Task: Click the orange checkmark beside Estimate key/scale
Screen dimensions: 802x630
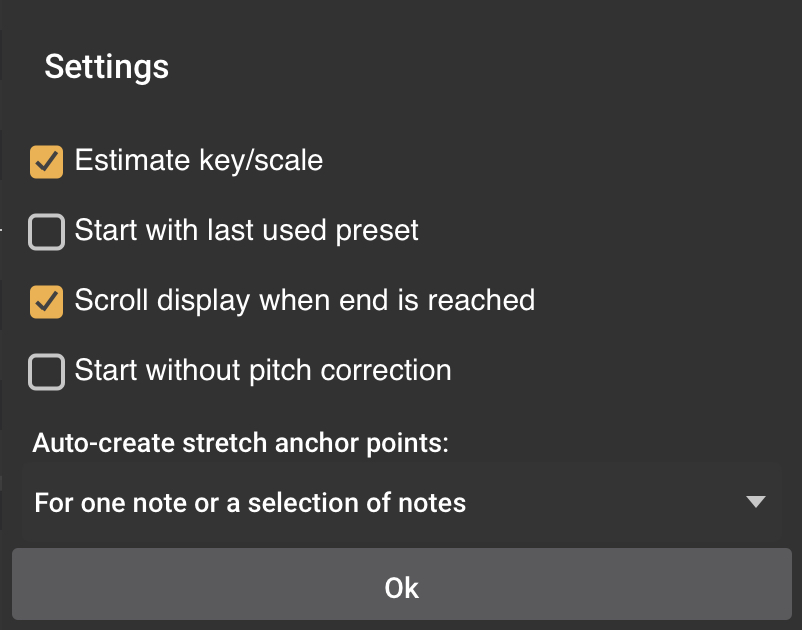Action: pyautogui.click(x=46, y=161)
